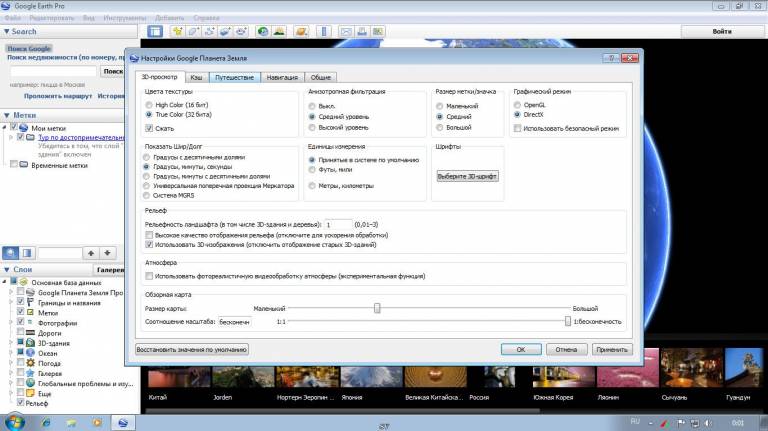Screen dimensions: 768x431
Task: Toggle the Сжать checkbox
Action: (149, 128)
